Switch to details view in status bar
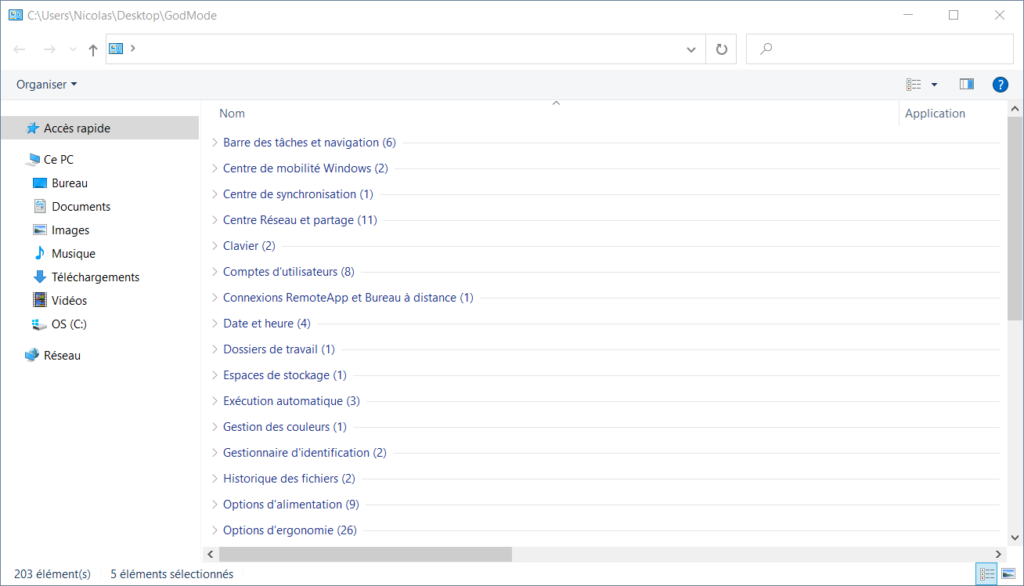The width and height of the screenshot is (1024, 586). (986, 574)
